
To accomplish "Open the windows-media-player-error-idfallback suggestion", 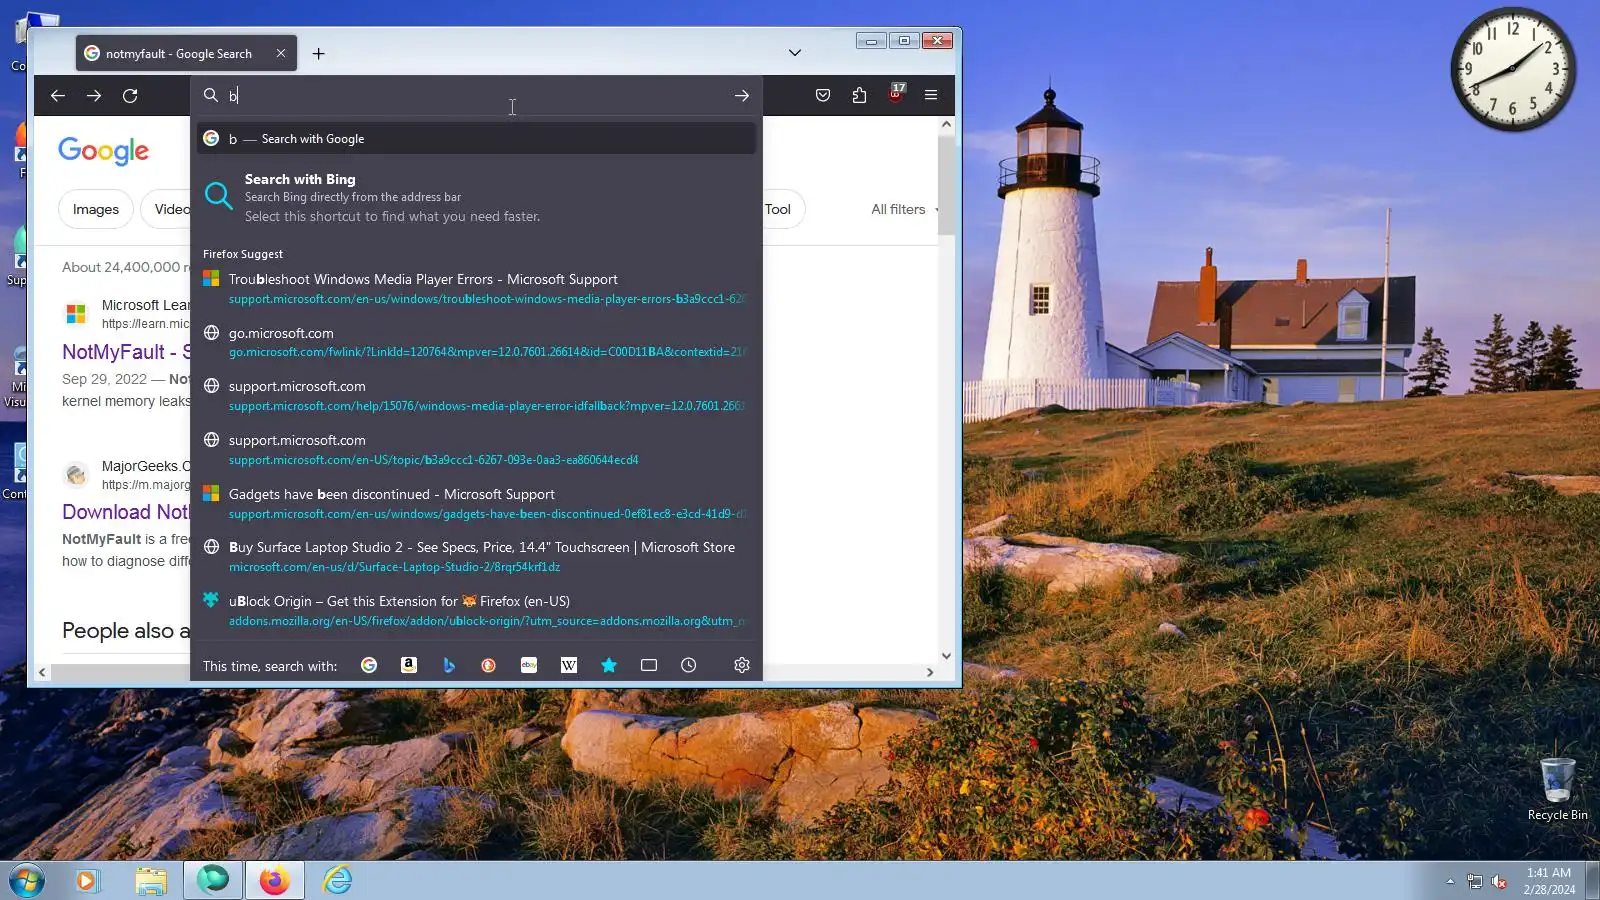I will coord(476,396).
